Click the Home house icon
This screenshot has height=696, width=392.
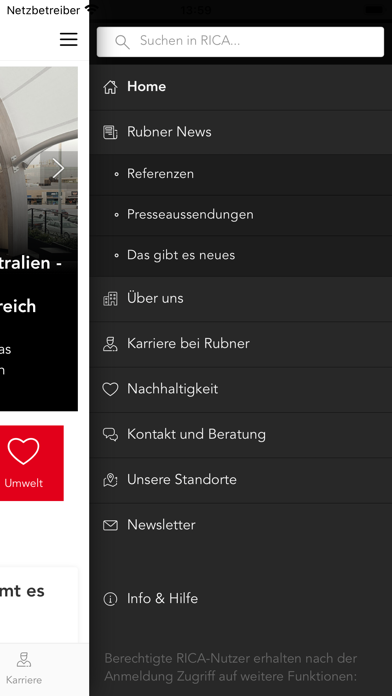[x=110, y=87]
